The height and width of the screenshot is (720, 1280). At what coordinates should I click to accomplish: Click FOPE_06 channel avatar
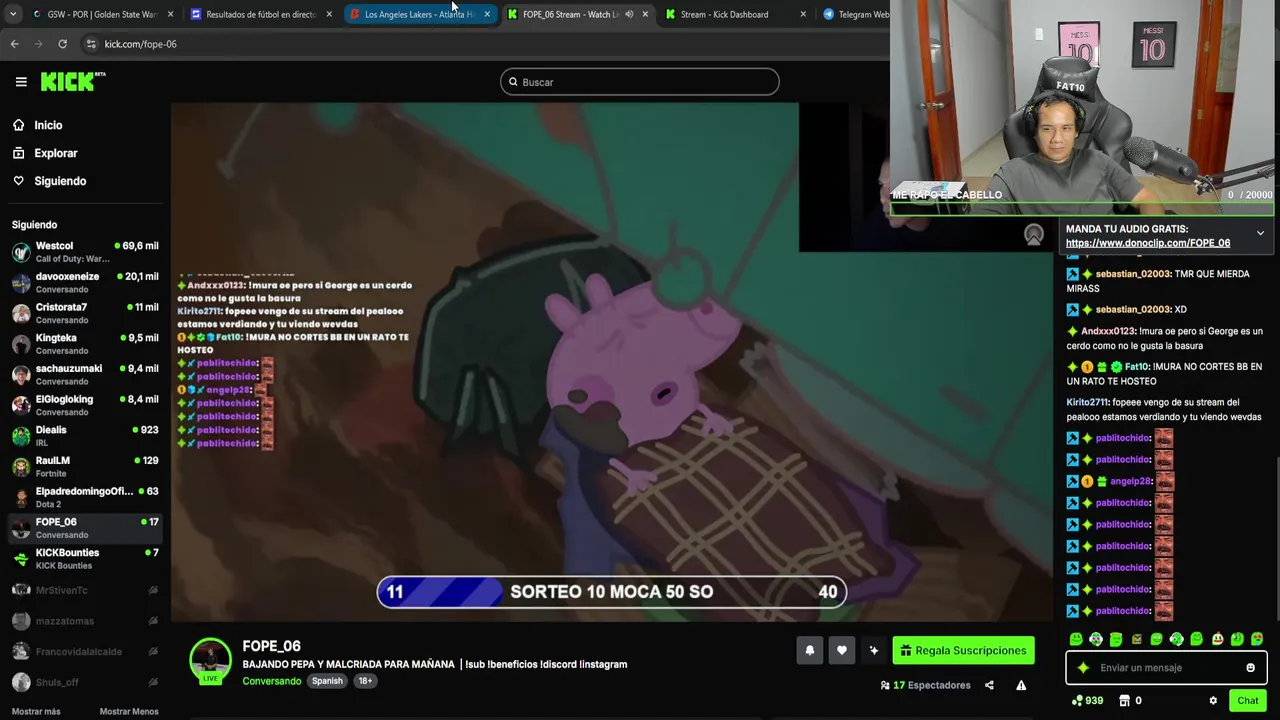[210, 659]
